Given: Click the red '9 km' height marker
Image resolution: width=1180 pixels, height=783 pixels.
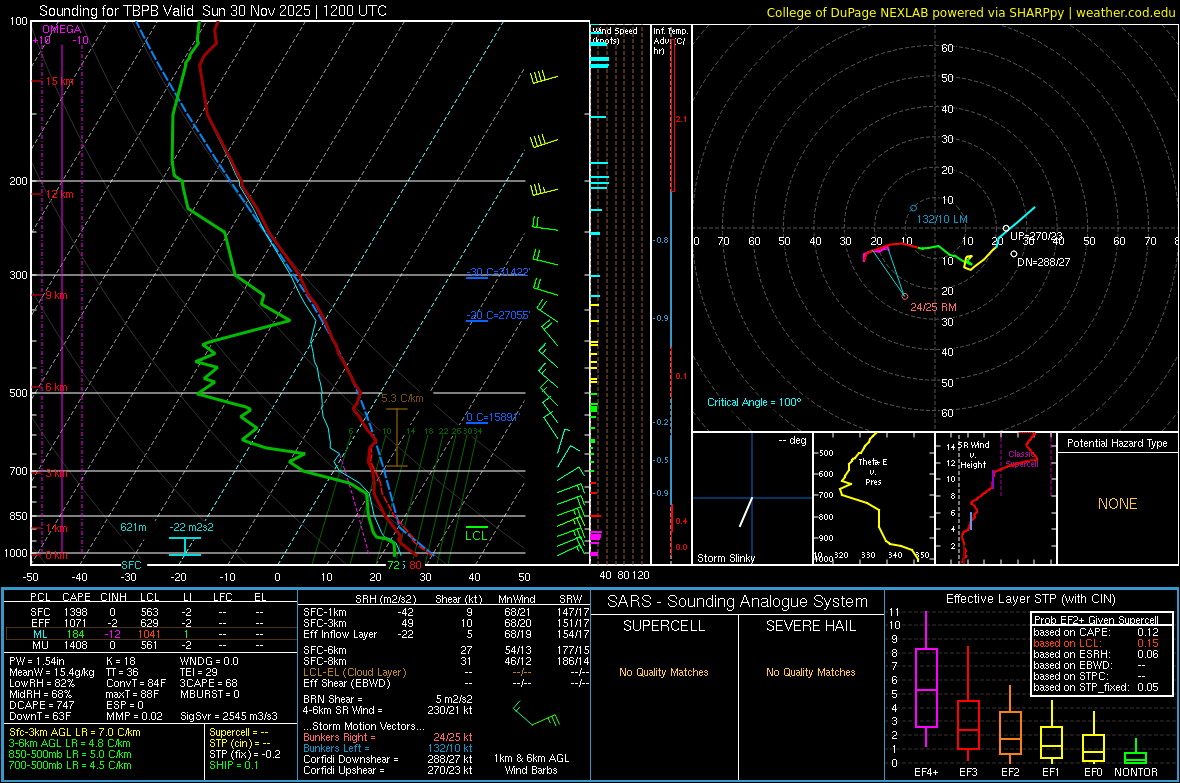Looking at the screenshot, I should point(56,295).
